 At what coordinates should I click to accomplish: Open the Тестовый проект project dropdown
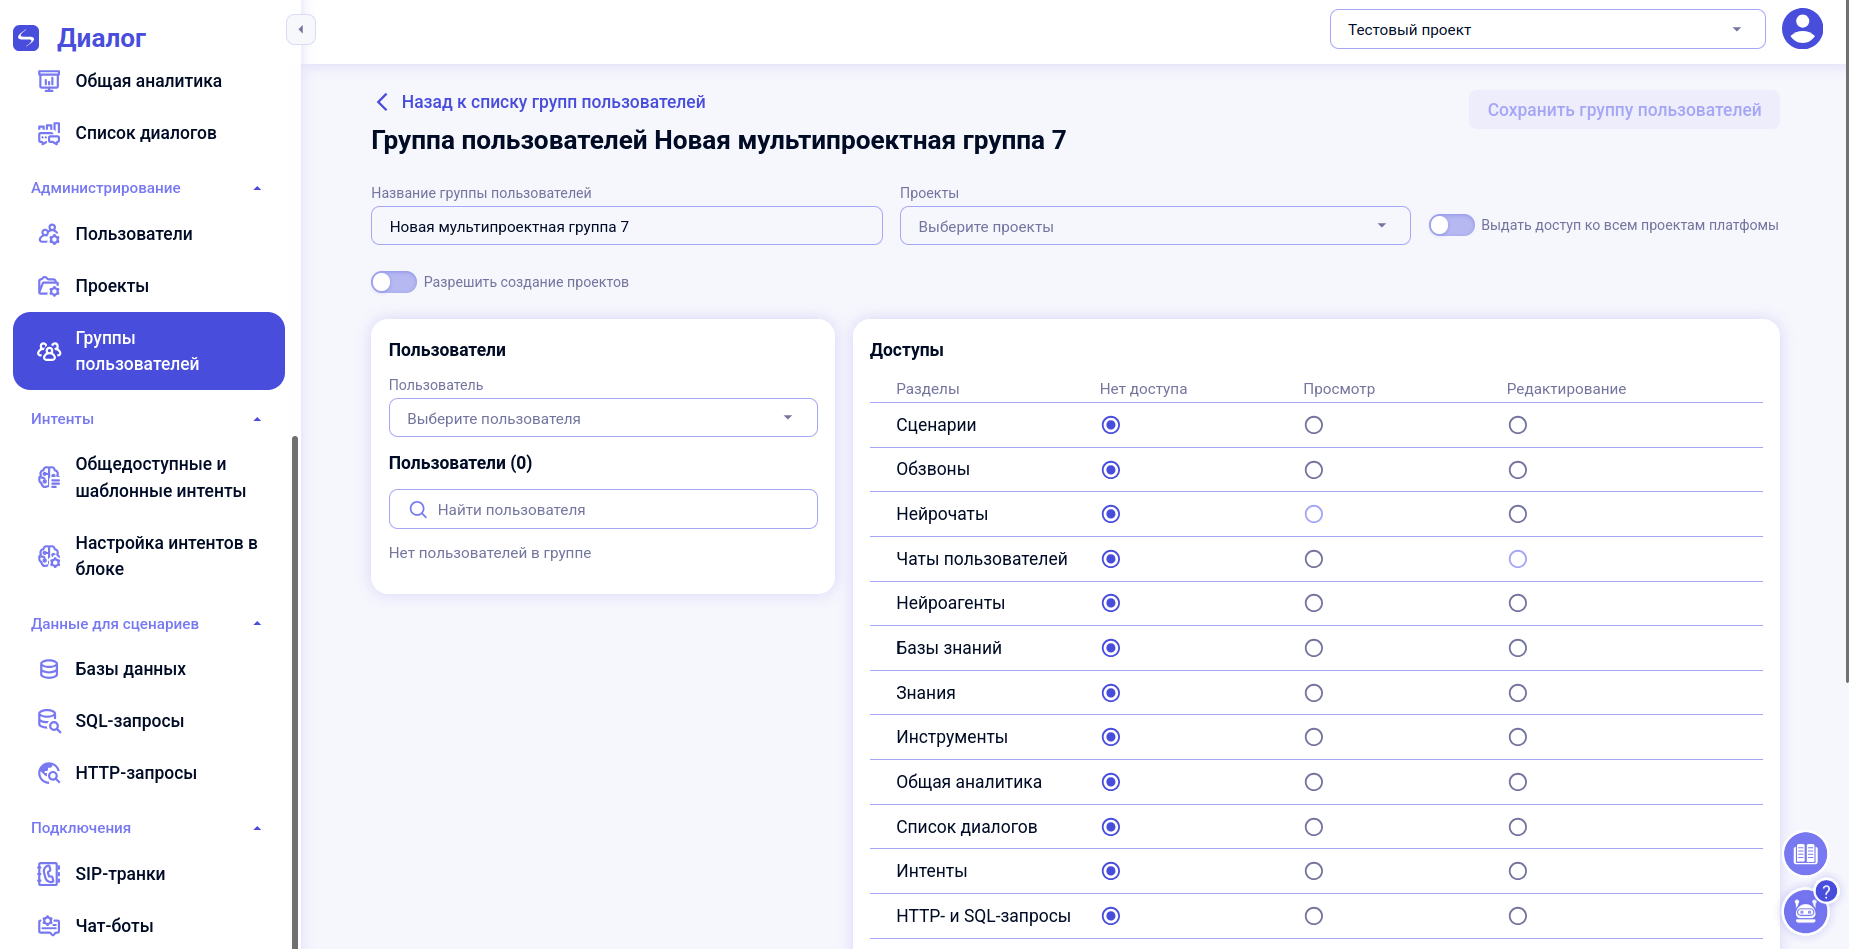(1547, 29)
